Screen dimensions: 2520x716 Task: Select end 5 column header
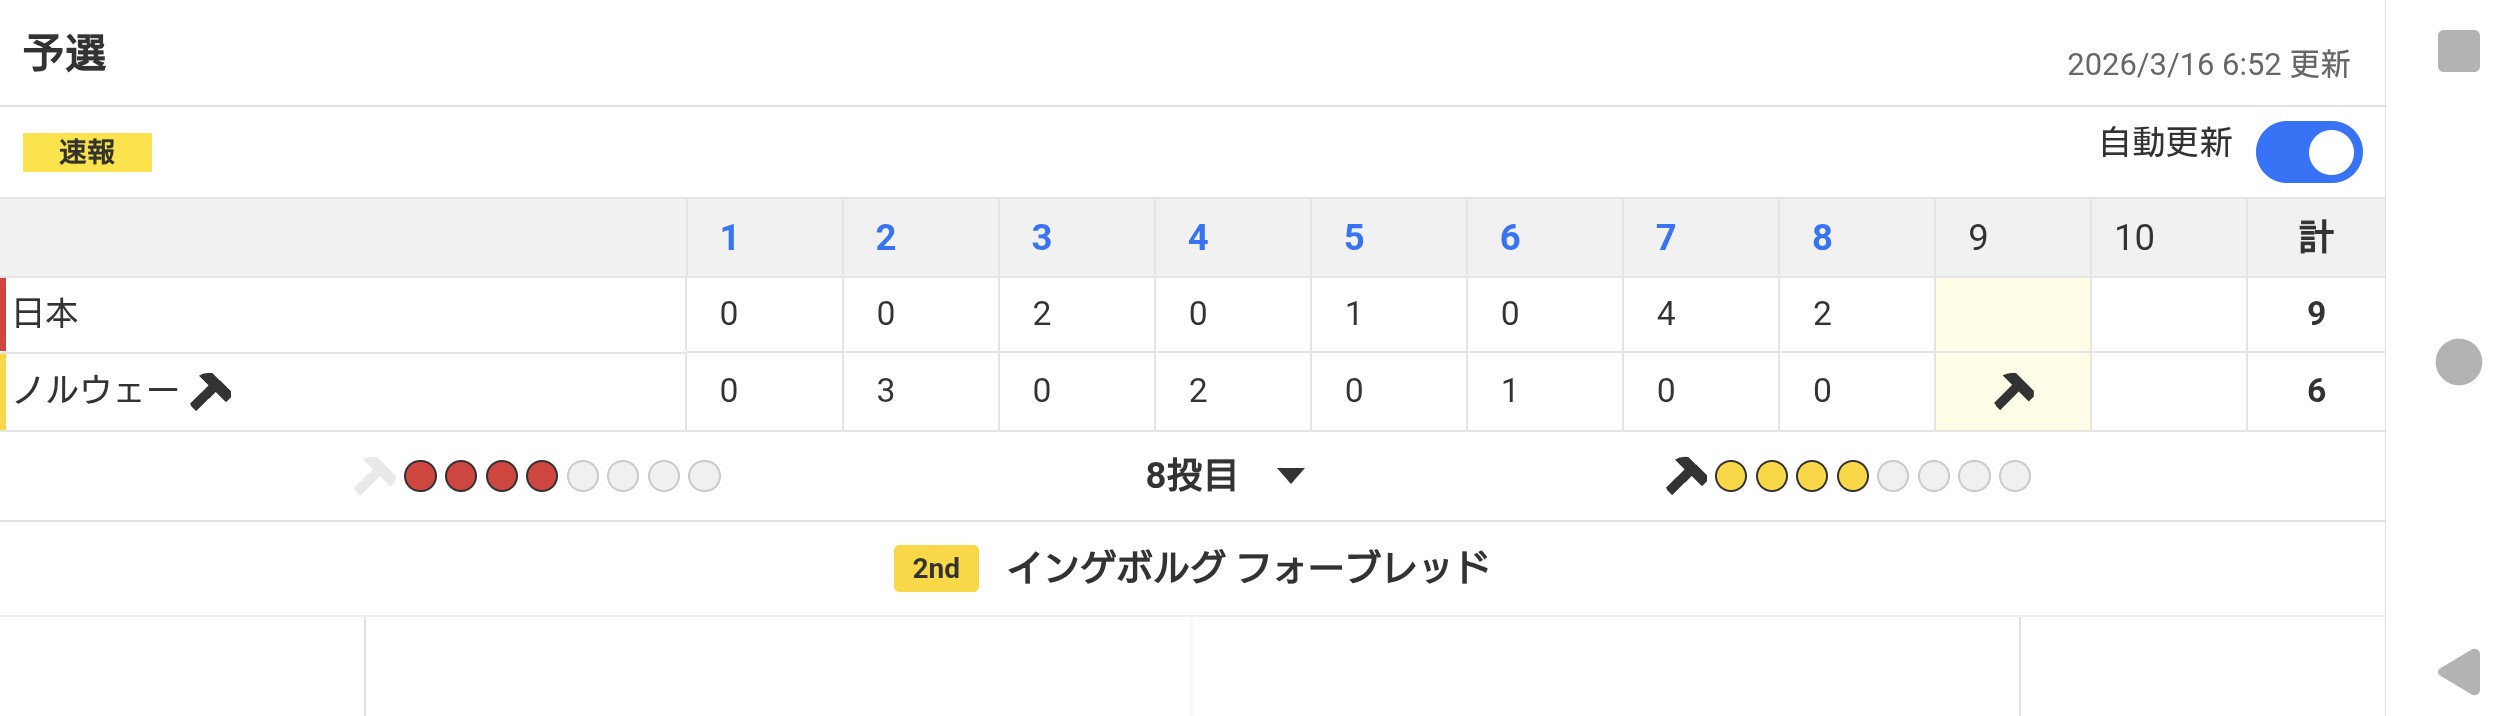1353,237
